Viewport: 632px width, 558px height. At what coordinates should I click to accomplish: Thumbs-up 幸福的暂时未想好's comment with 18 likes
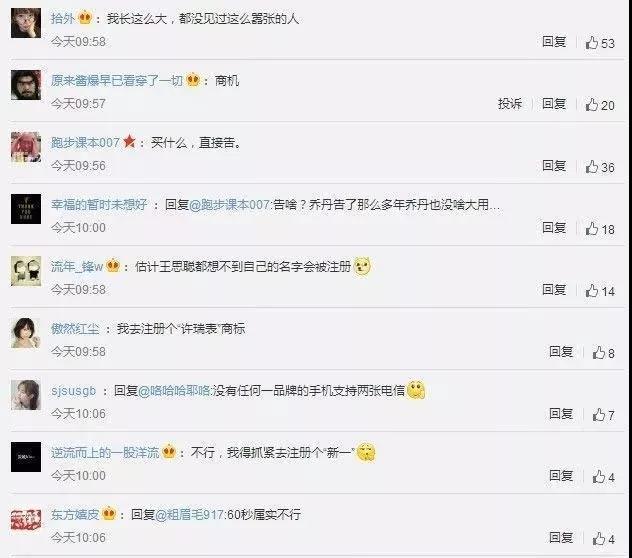click(600, 229)
